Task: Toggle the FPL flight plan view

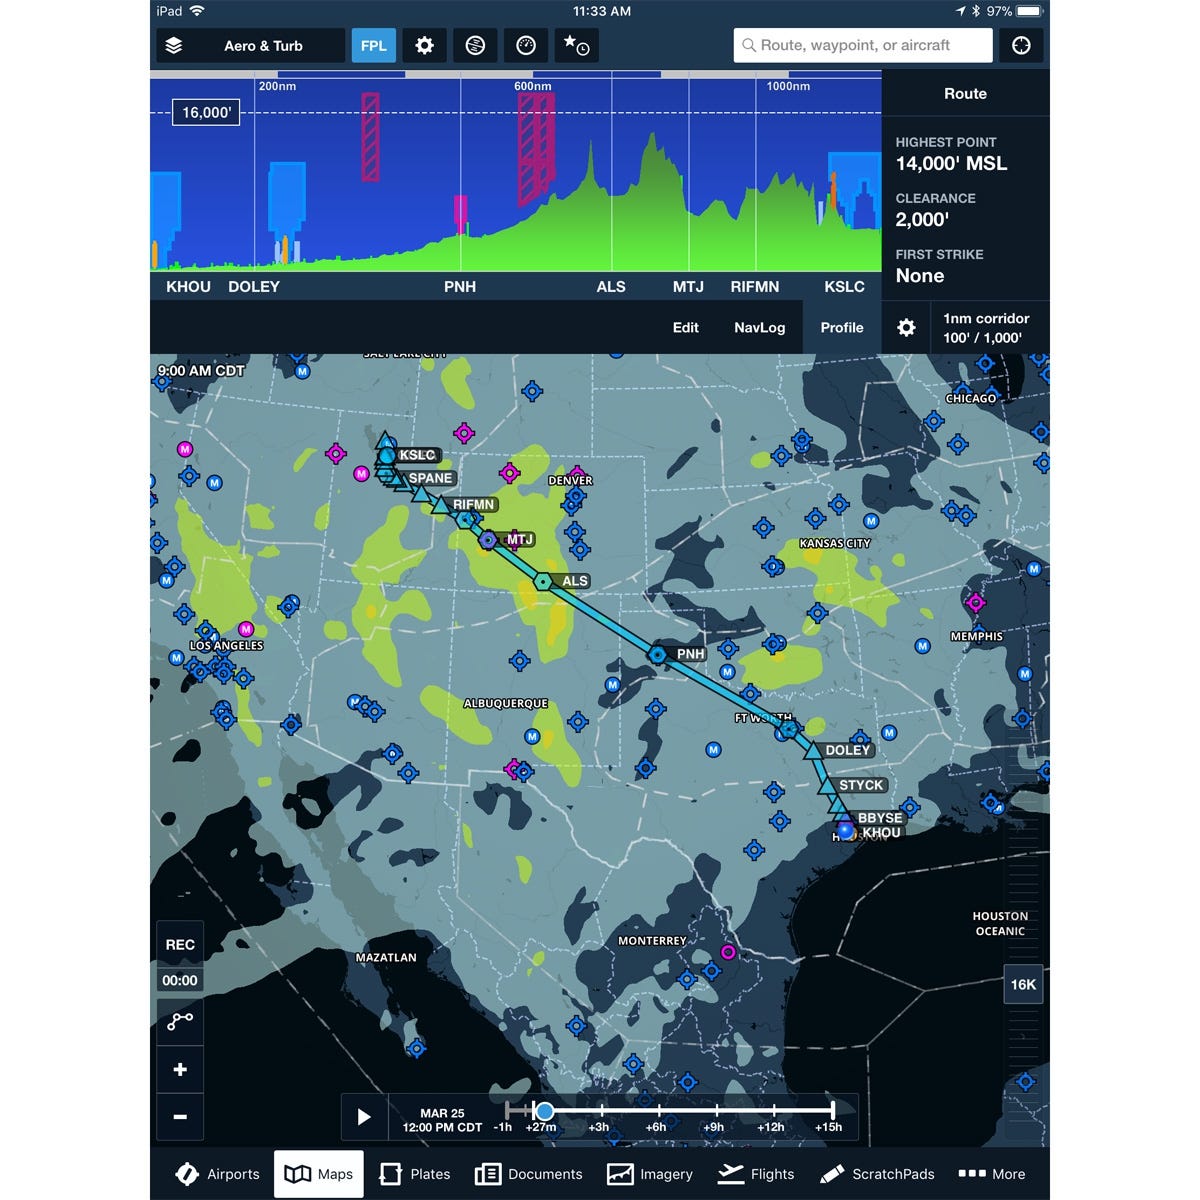Action: pyautogui.click(x=374, y=45)
